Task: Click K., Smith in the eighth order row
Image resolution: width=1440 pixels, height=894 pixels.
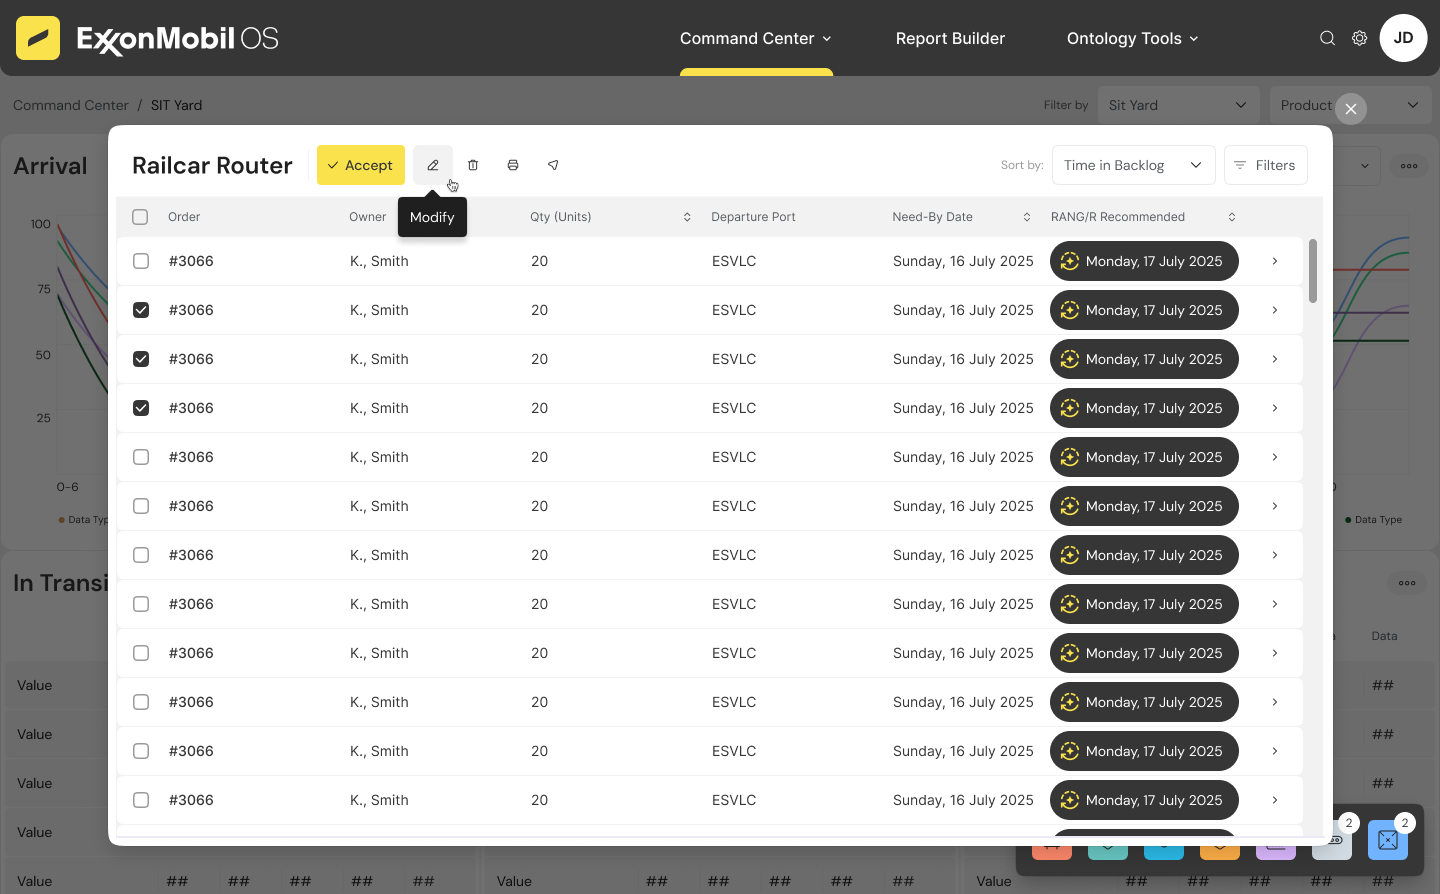Action: (x=379, y=604)
